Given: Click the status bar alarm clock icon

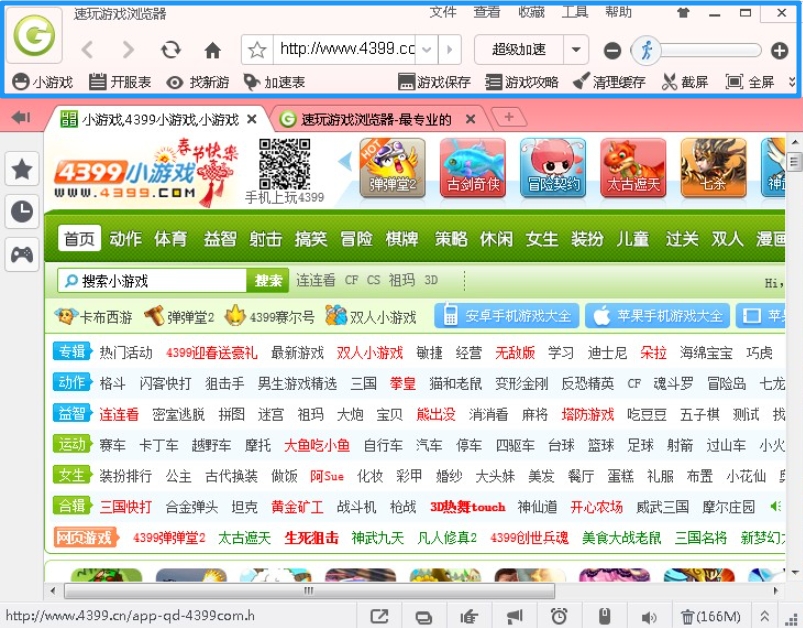Looking at the screenshot, I should tap(559, 616).
